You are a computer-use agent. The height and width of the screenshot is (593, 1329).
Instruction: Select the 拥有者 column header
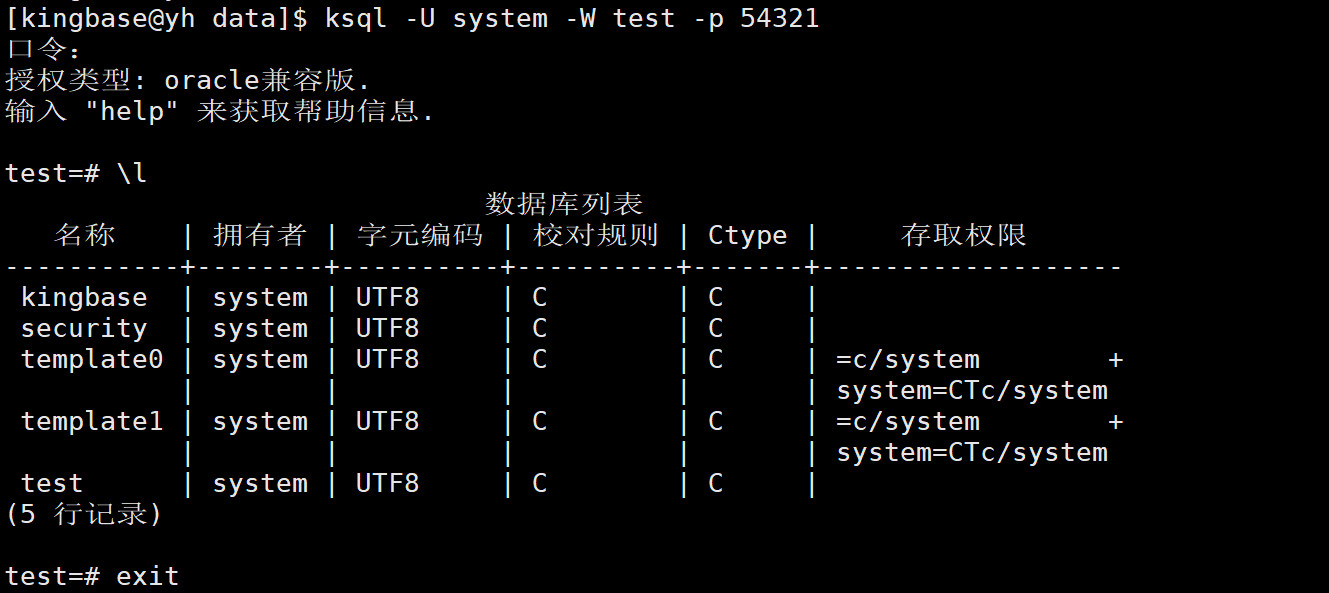point(259,235)
